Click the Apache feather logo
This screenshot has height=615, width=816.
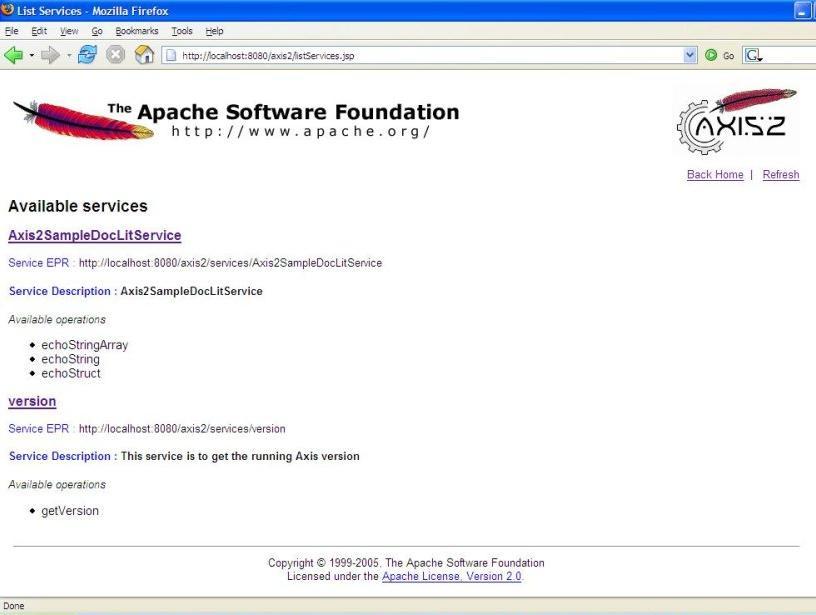click(83, 120)
